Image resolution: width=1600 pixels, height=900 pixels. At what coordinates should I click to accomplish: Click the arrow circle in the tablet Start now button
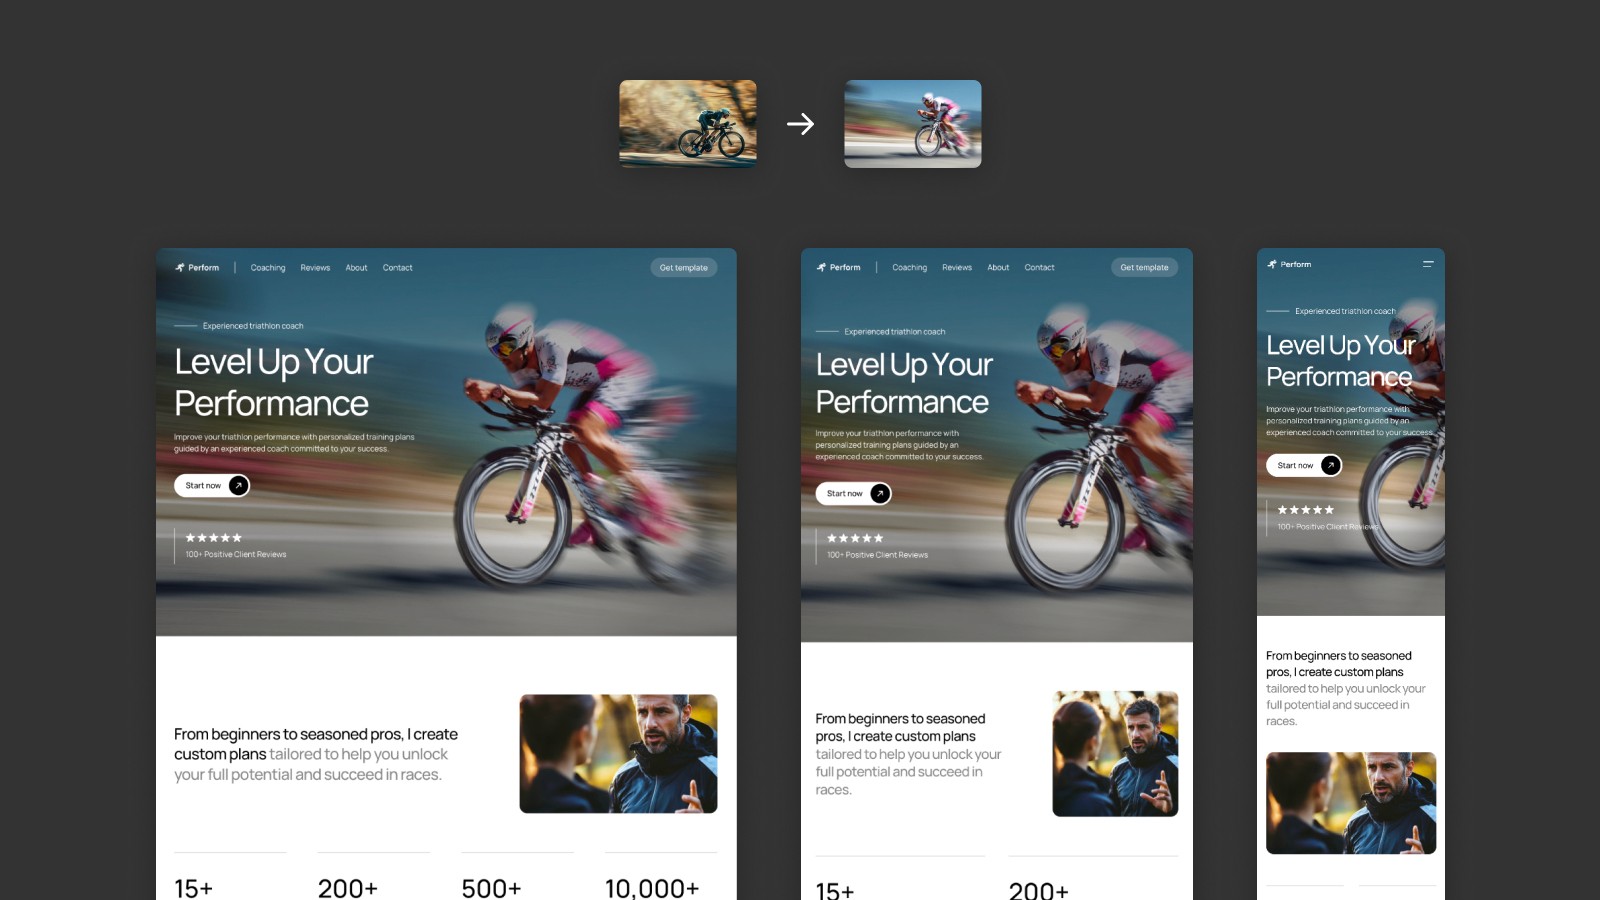click(x=878, y=493)
